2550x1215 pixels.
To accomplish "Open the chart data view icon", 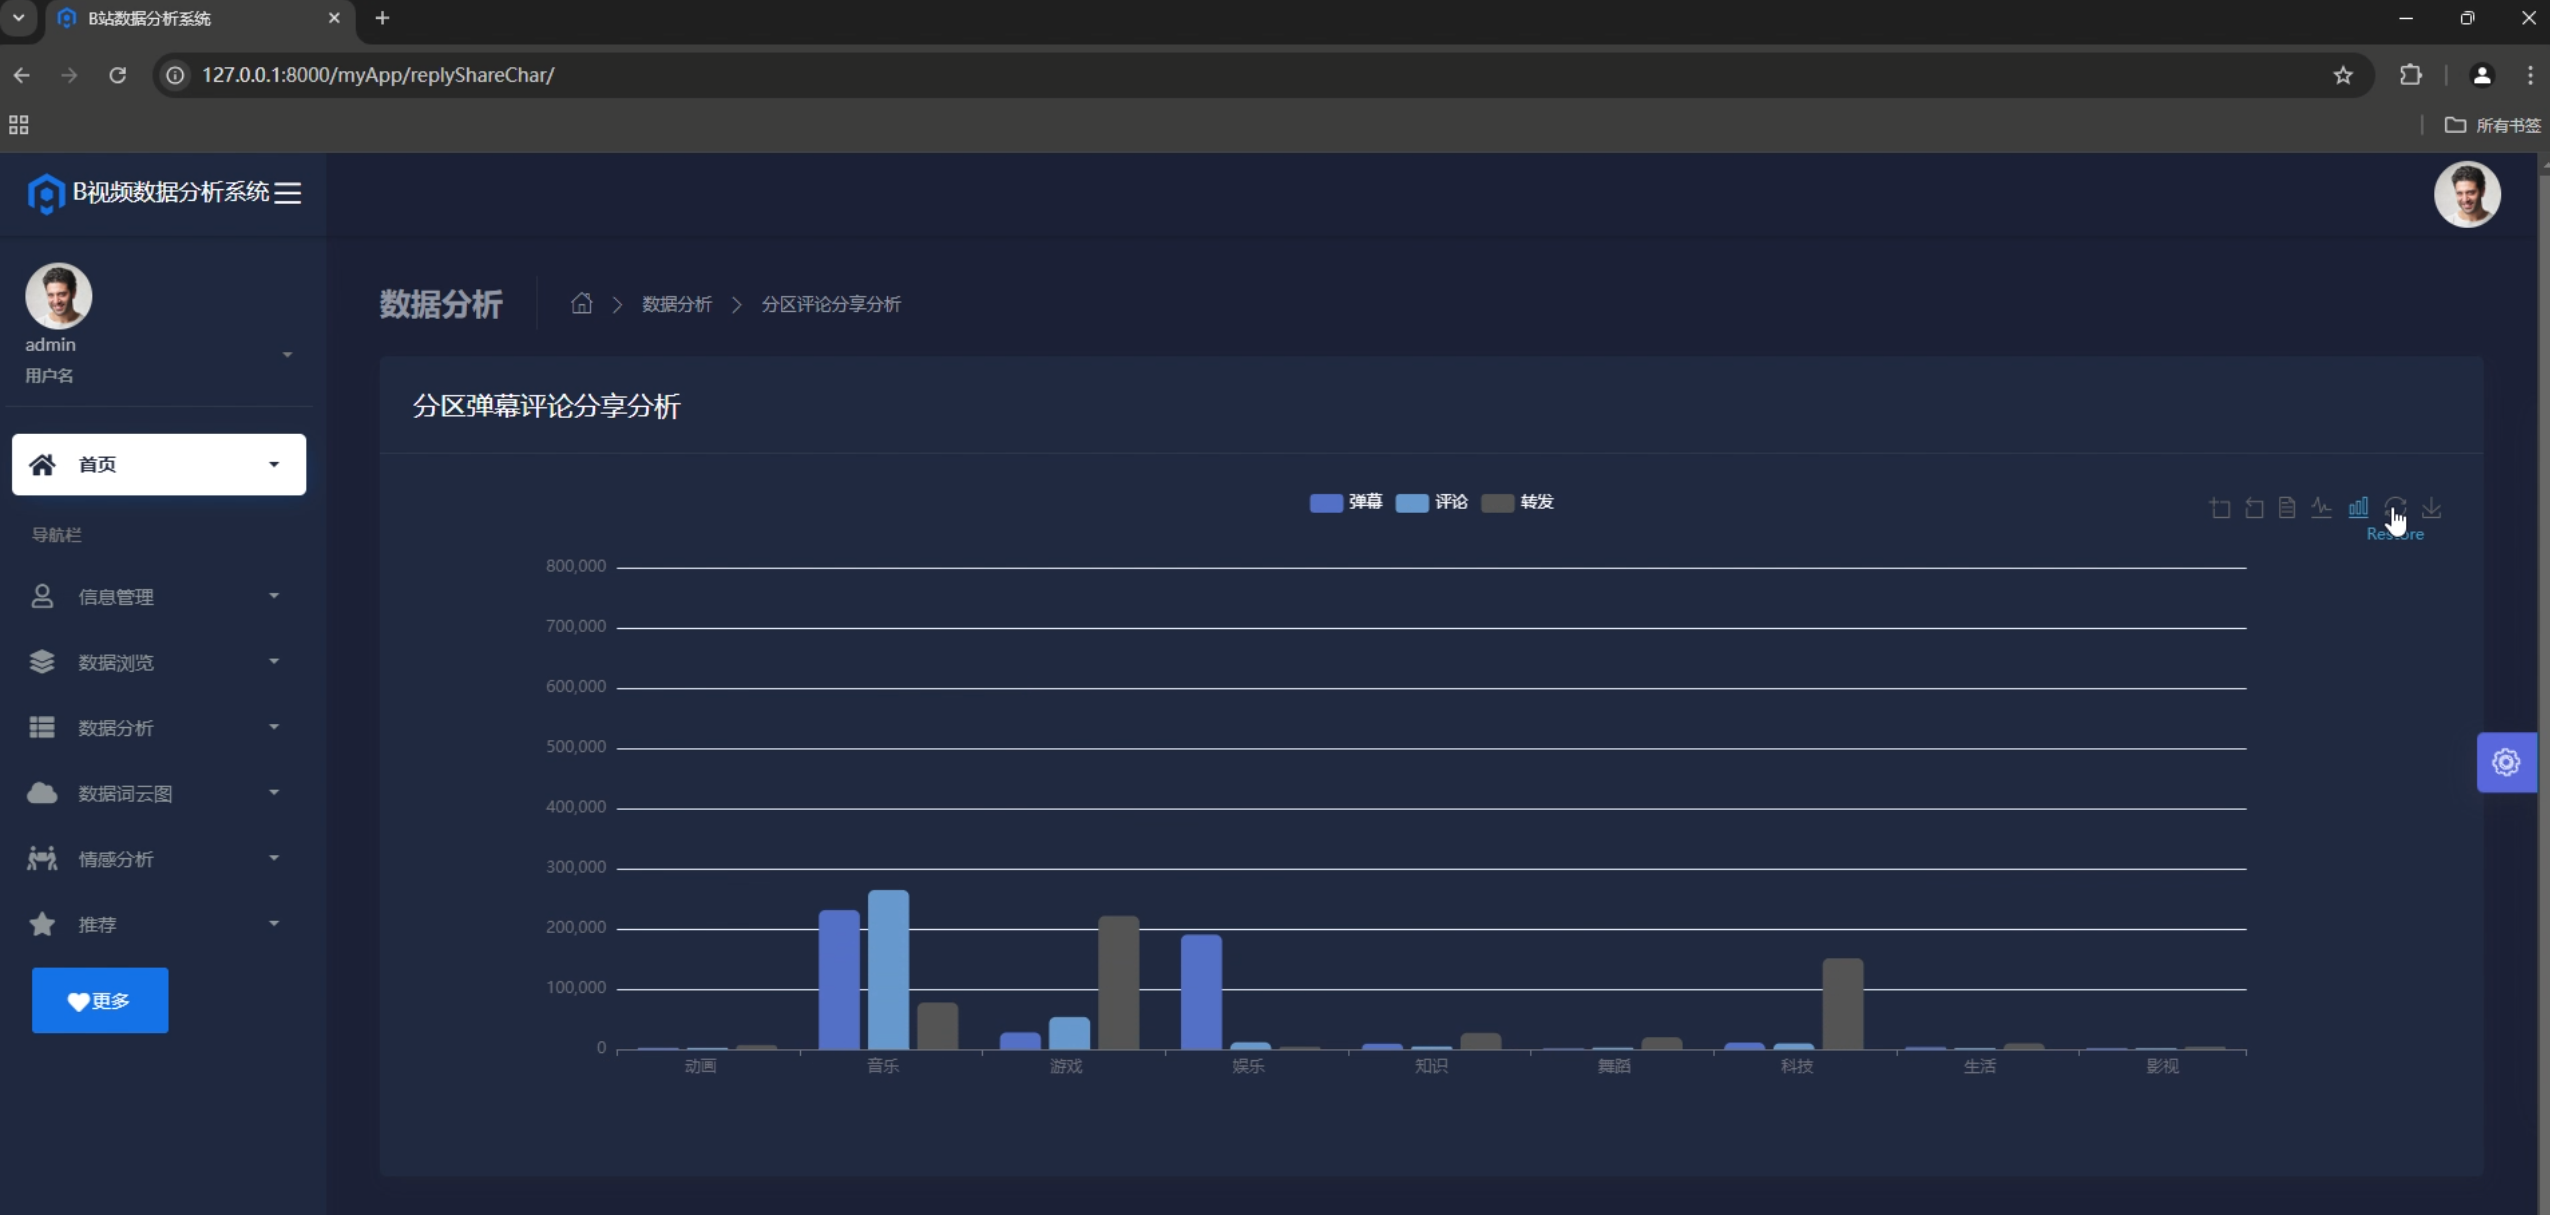I will tap(2287, 508).
